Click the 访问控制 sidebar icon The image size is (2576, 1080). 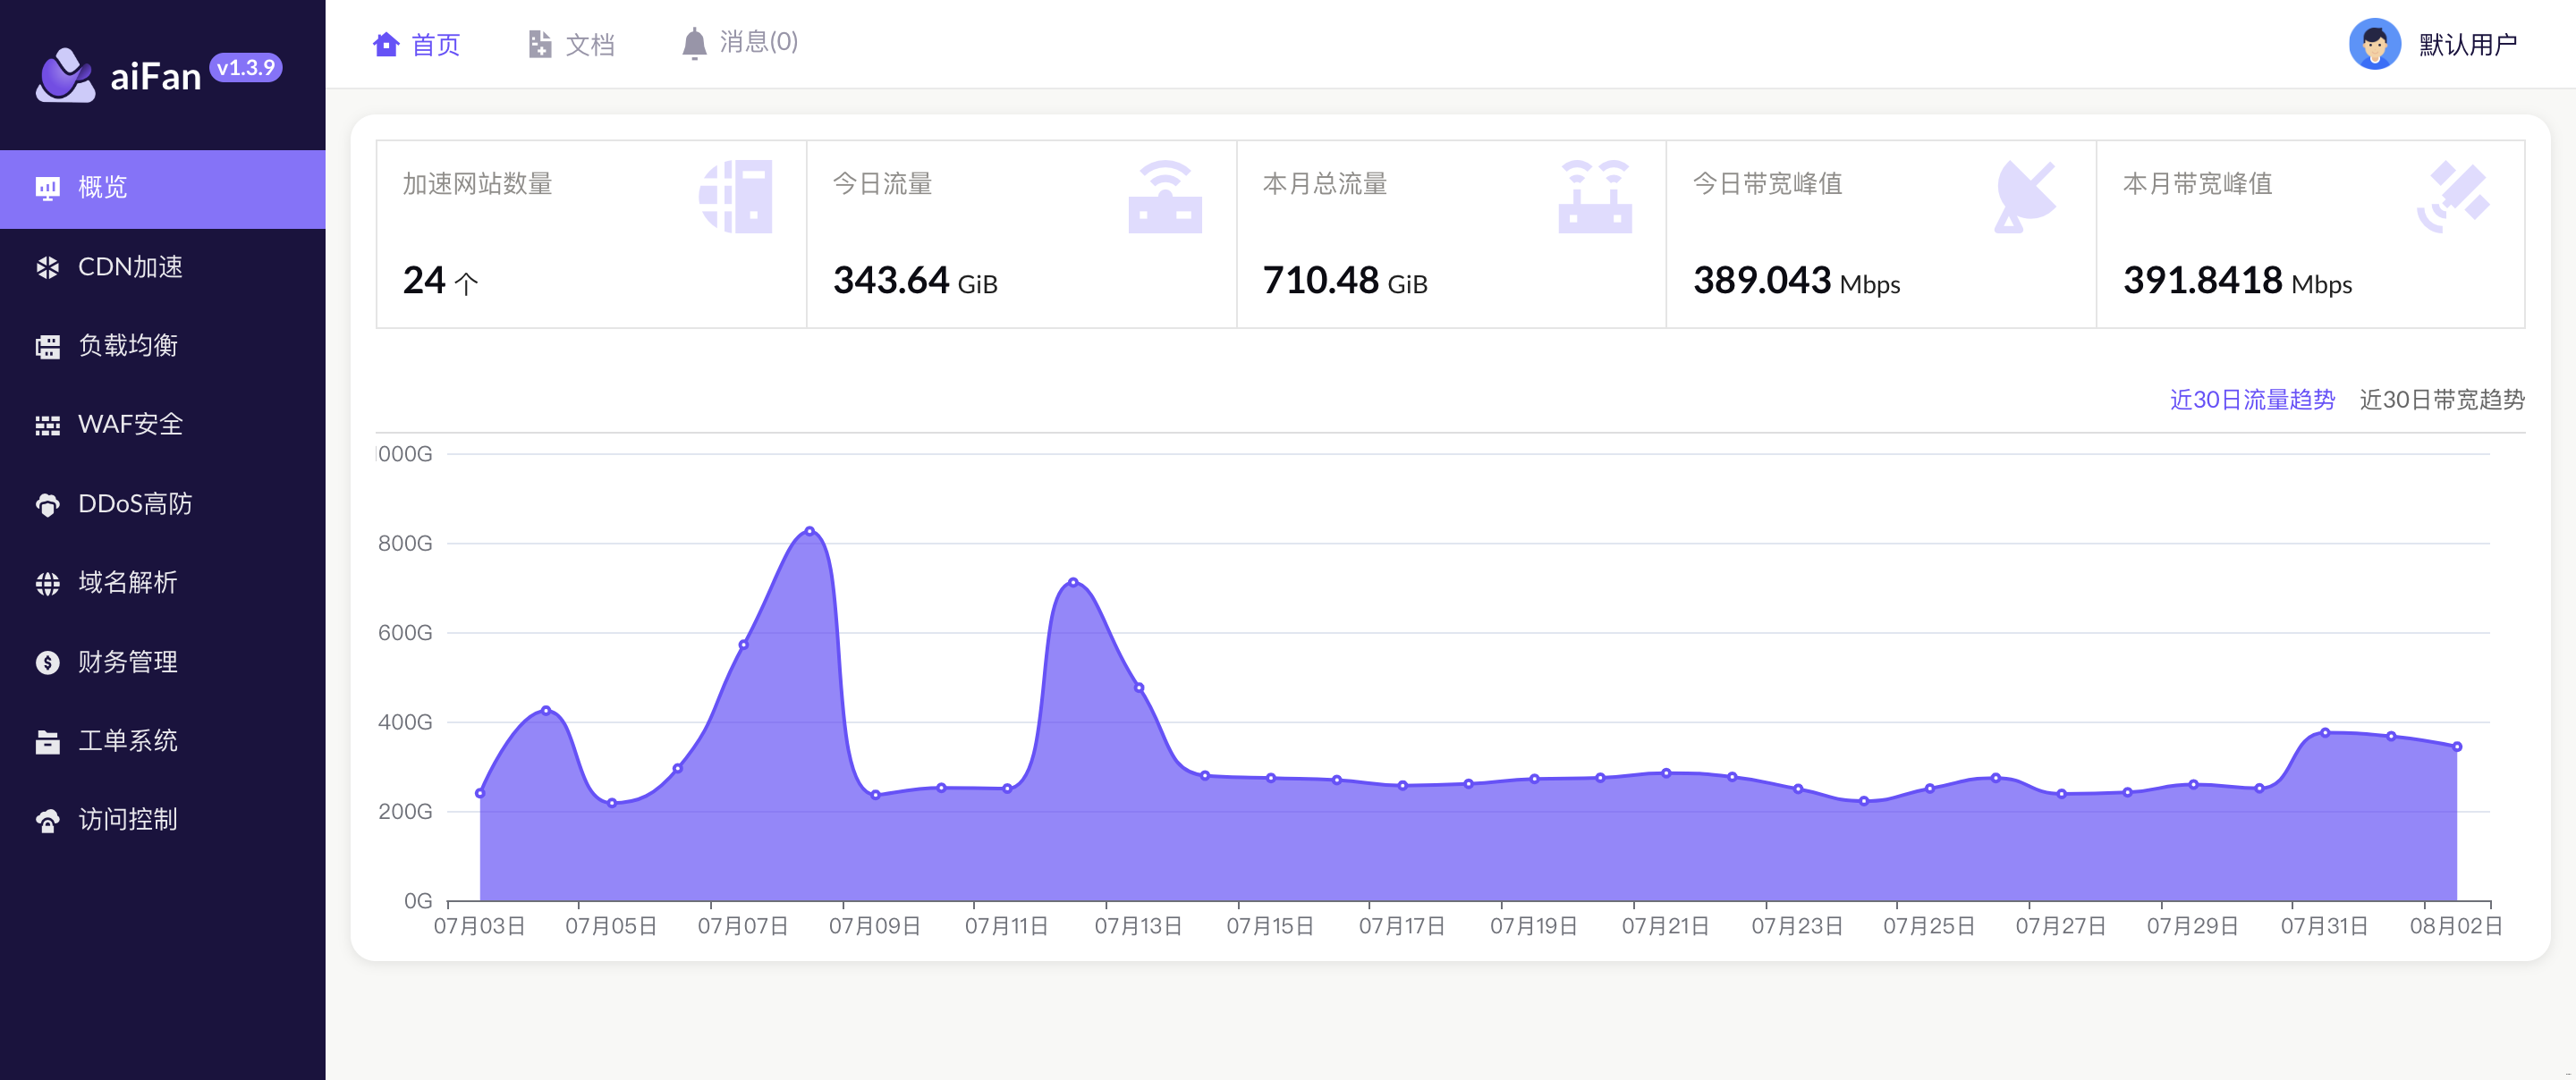[47, 821]
